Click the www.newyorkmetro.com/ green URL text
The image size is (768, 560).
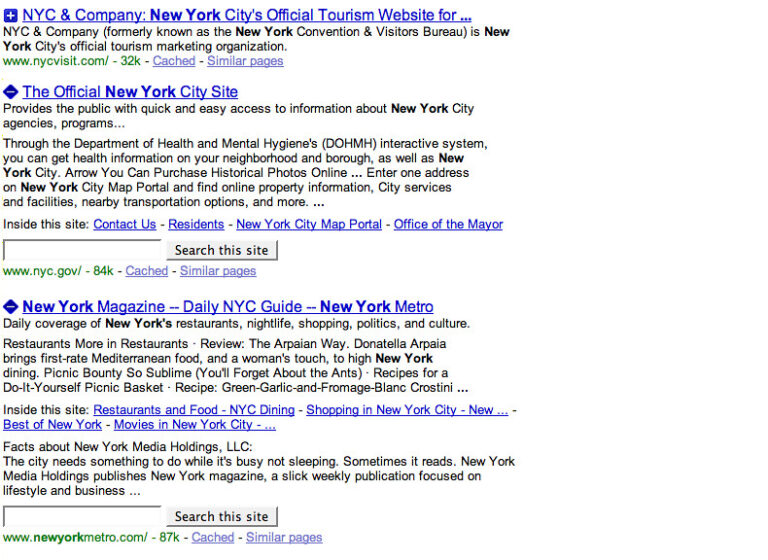[75, 537]
